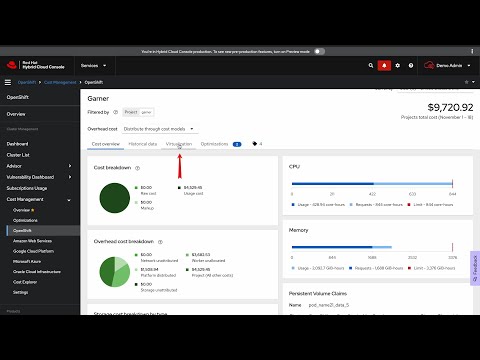The image size is (480, 360).
Task: Click the Feedback side button
Action: click(475, 268)
